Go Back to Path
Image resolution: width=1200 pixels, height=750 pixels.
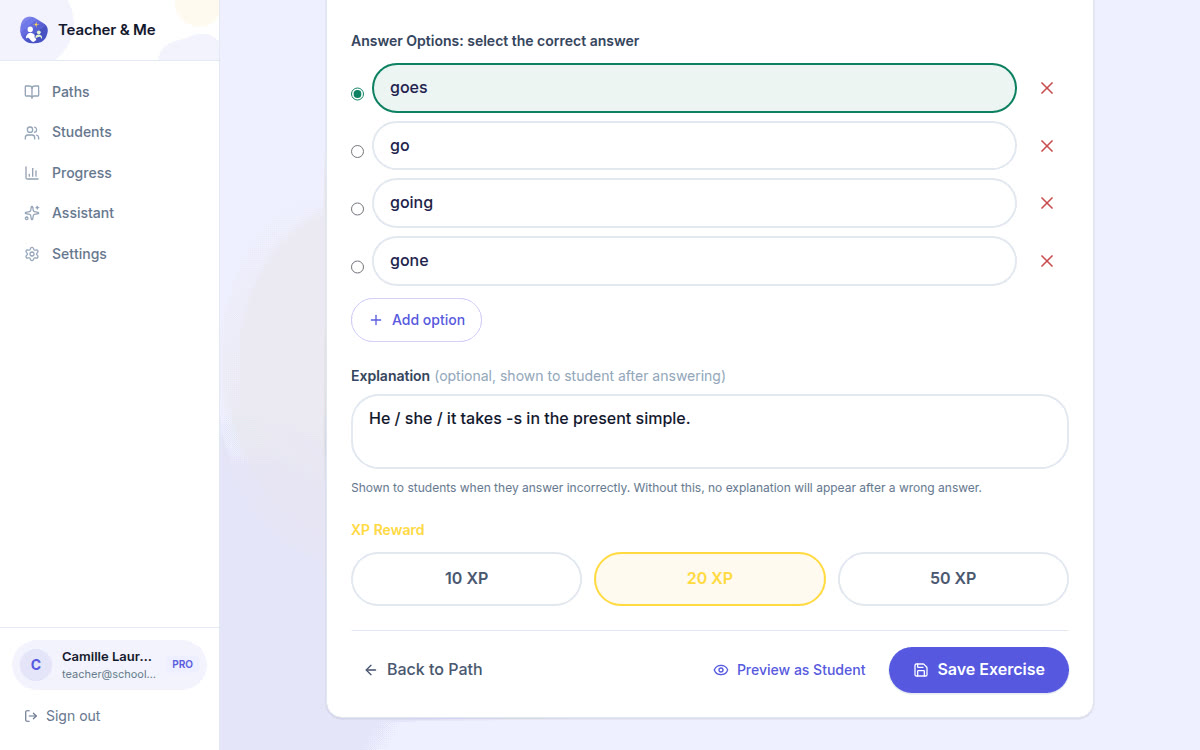pos(423,670)
